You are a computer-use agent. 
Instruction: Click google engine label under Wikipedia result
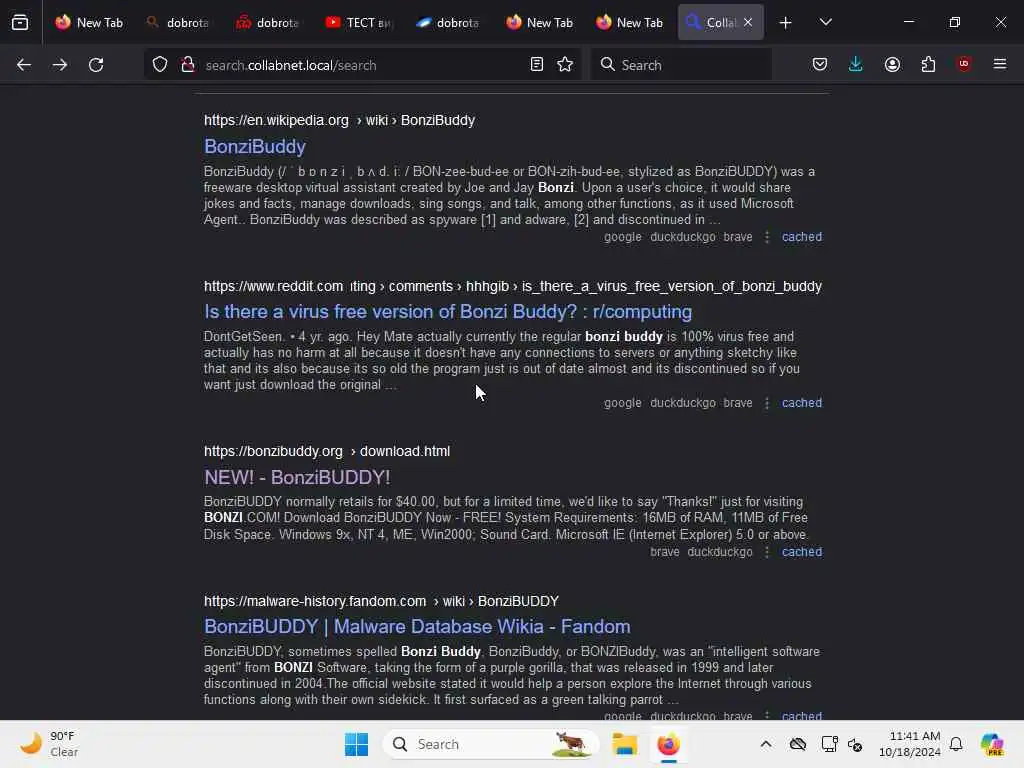(623, 237)
